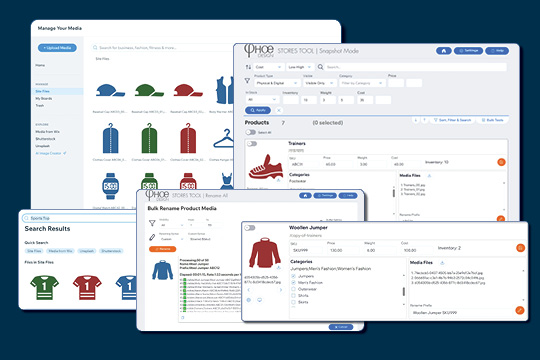Click Home icon in Rename All window
The height and width of the screenshot is (360, 540).
[305, 196]
